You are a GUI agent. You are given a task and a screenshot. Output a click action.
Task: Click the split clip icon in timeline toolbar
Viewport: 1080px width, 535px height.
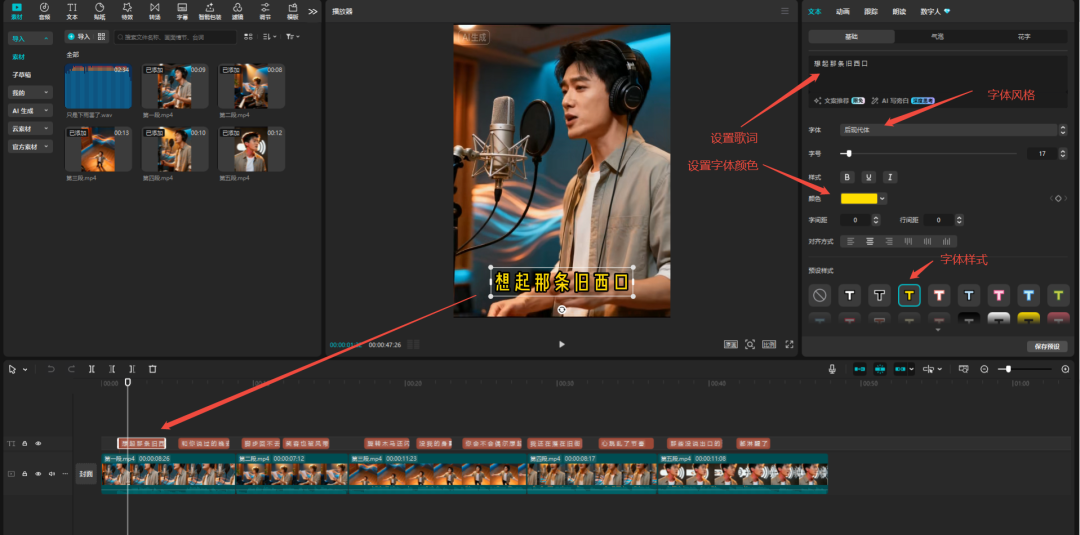(92, 369)
